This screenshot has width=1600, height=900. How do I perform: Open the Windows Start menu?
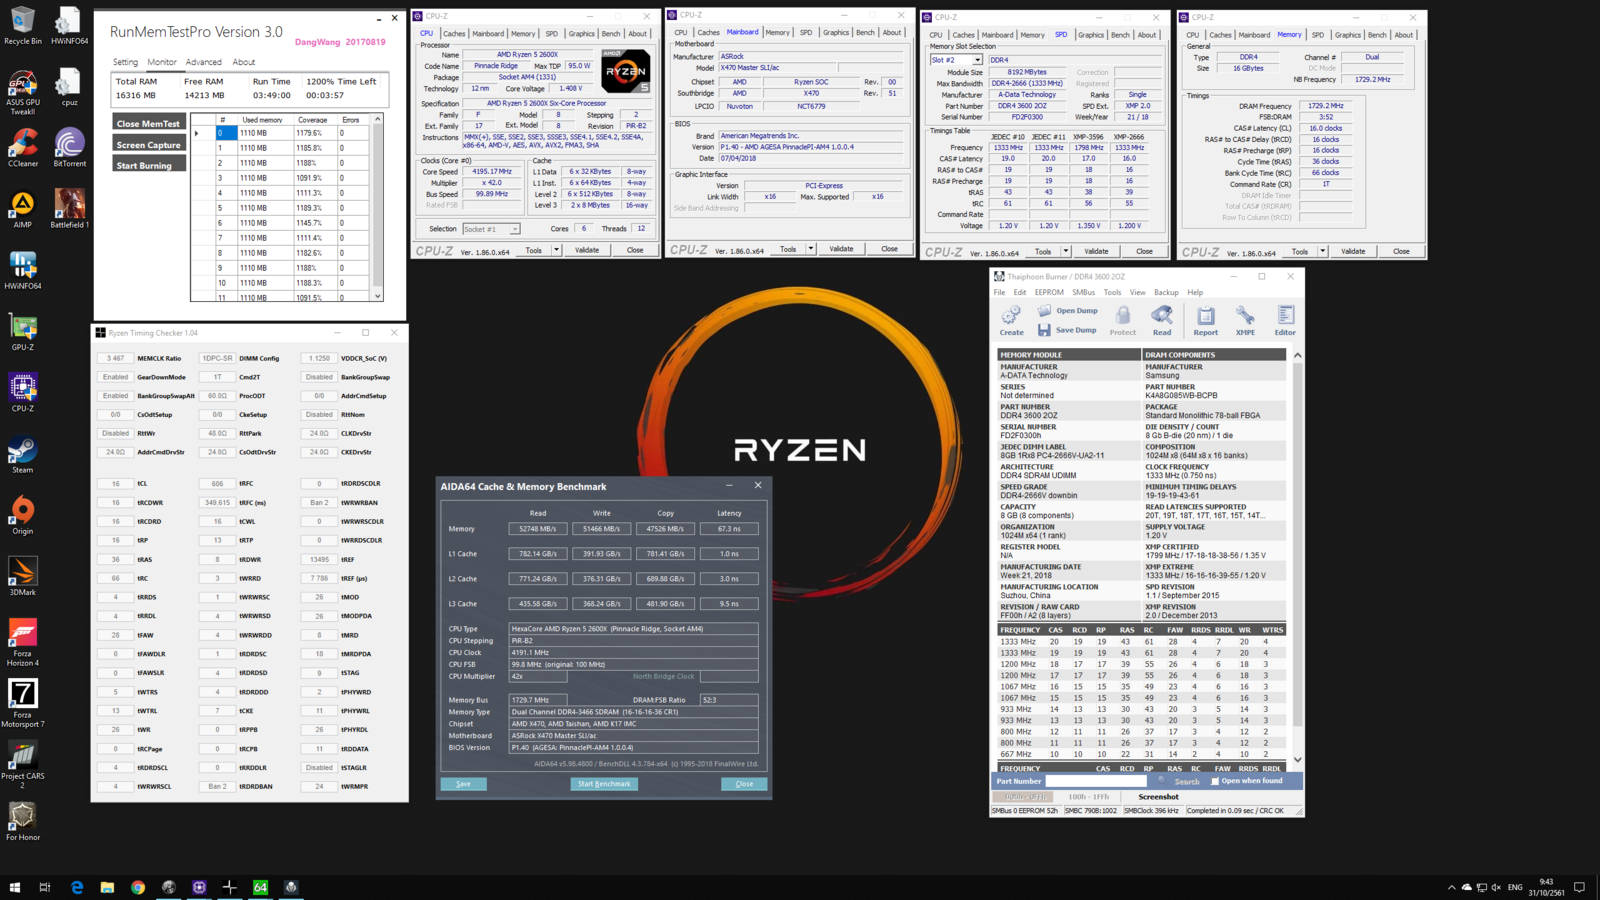pos(15,887)
